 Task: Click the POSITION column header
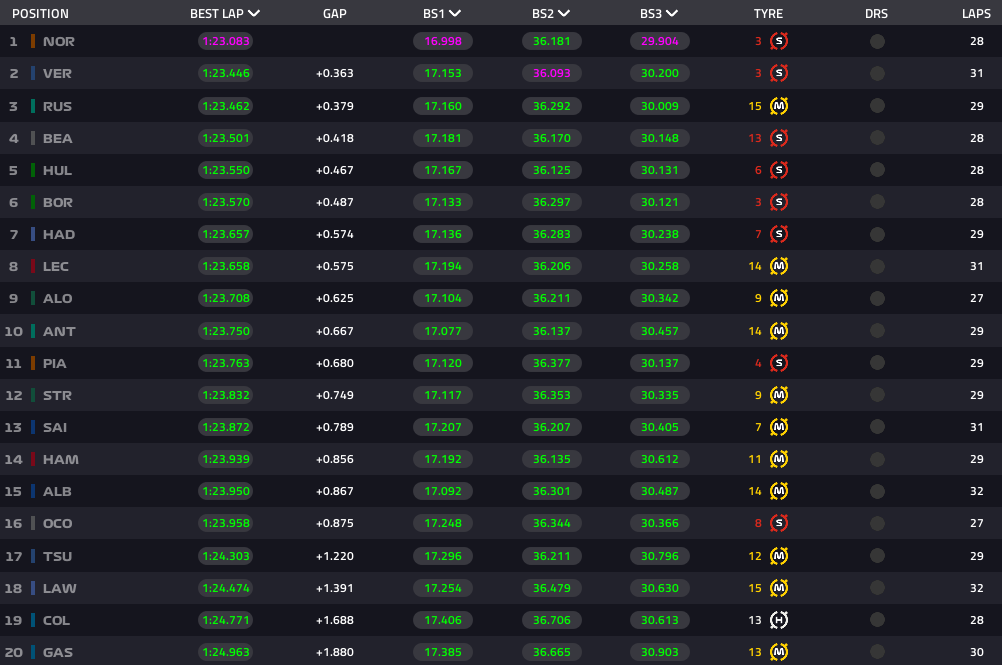coord(40,14)
